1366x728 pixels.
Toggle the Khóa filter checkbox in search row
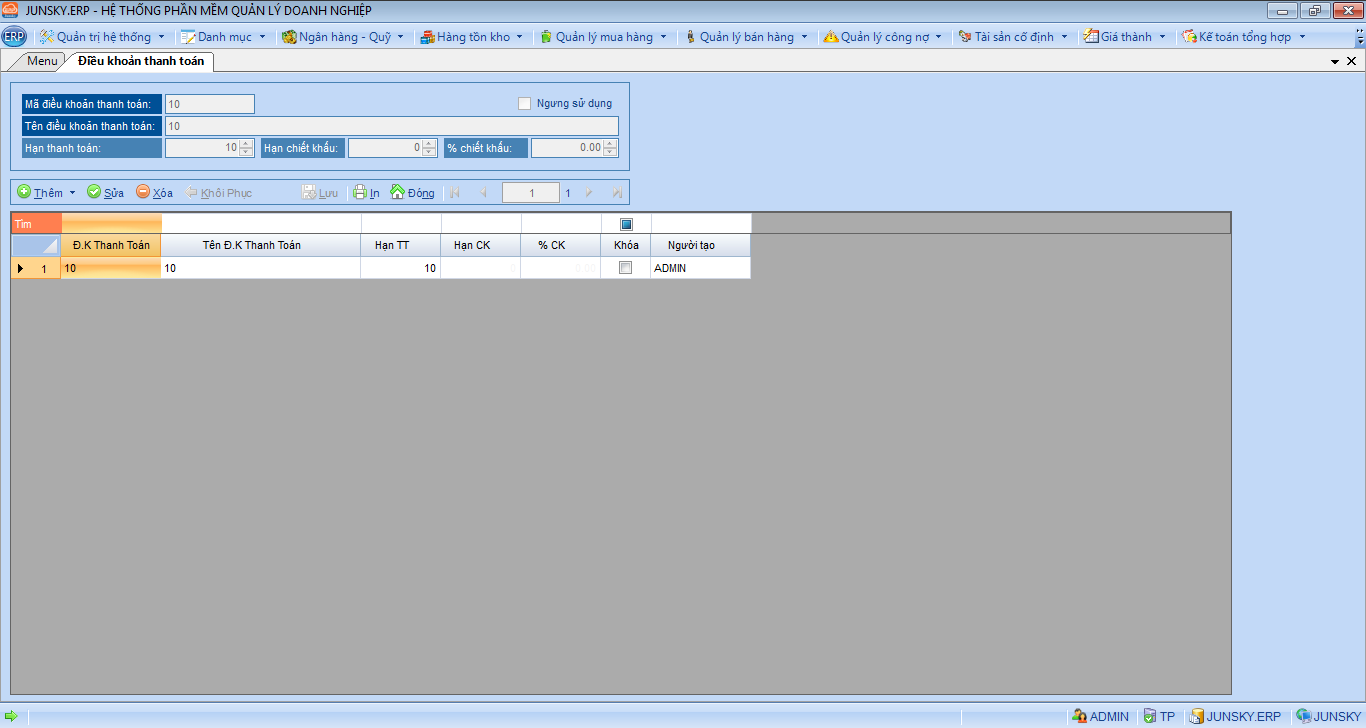tap(626, 224)
